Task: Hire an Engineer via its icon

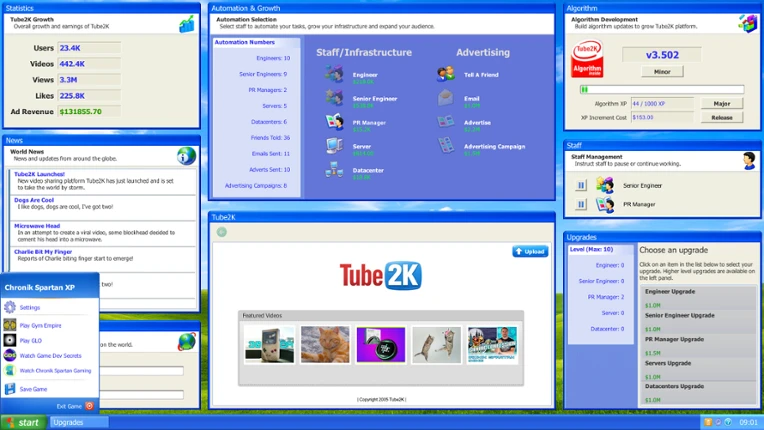Action: 334,74
